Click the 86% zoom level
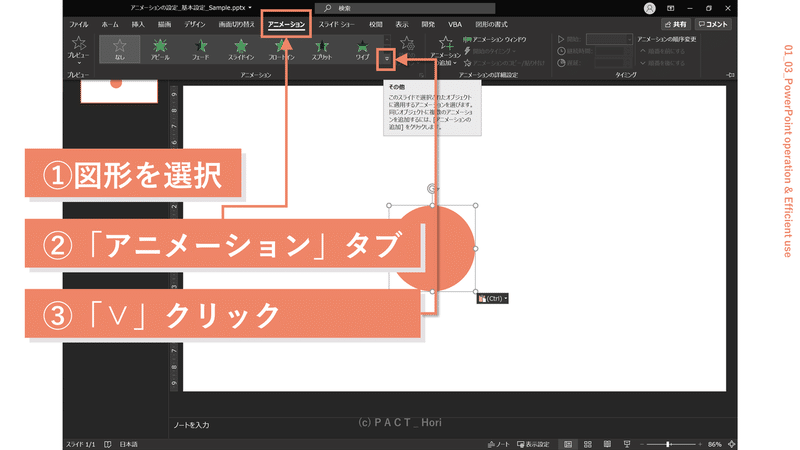This screenshot has width=800, height=450. (715, 444)
